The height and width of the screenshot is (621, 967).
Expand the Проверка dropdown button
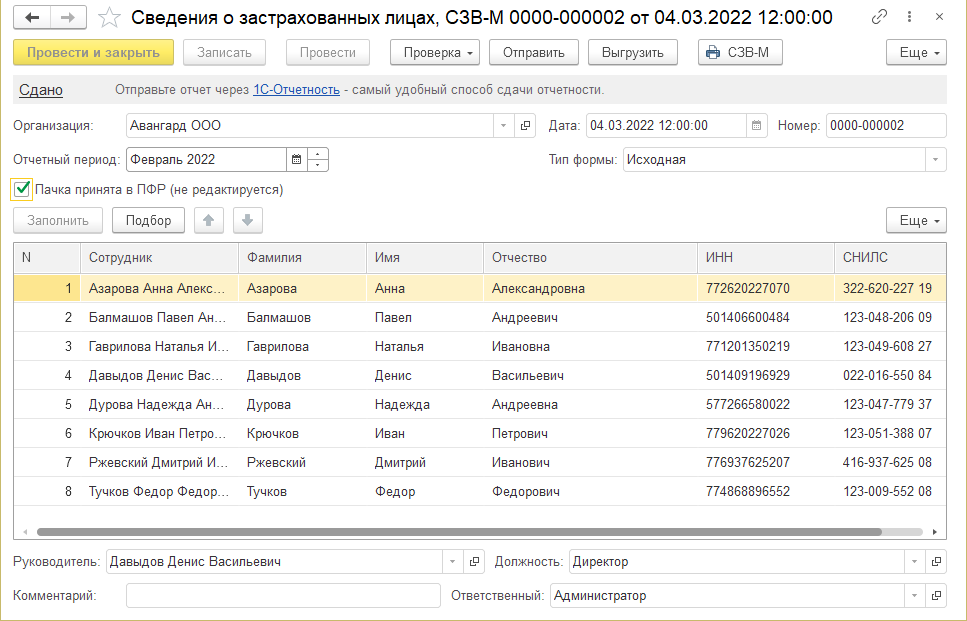pyautogui.click(x=435, y=52)
